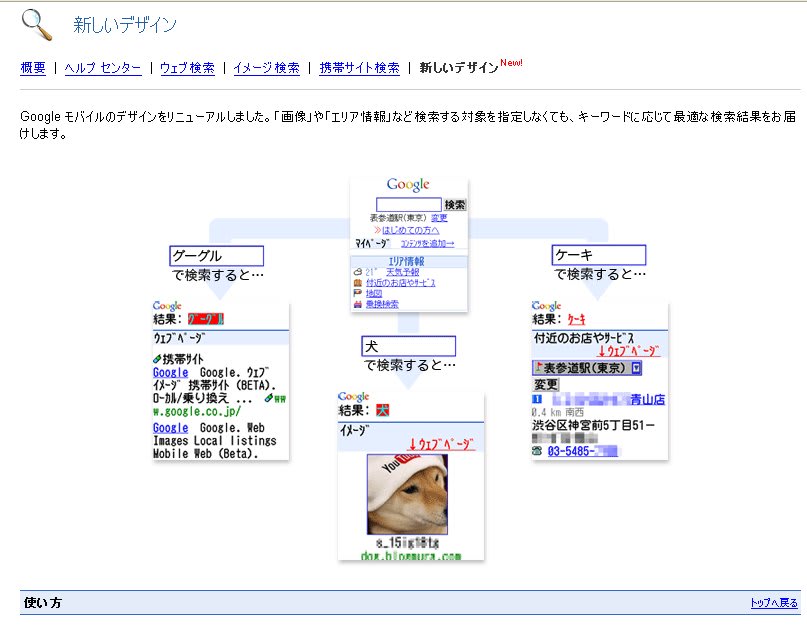Click the ケーキ keyword box
The width and height of the screenshot is (807, 625).
tap(598, 256)
